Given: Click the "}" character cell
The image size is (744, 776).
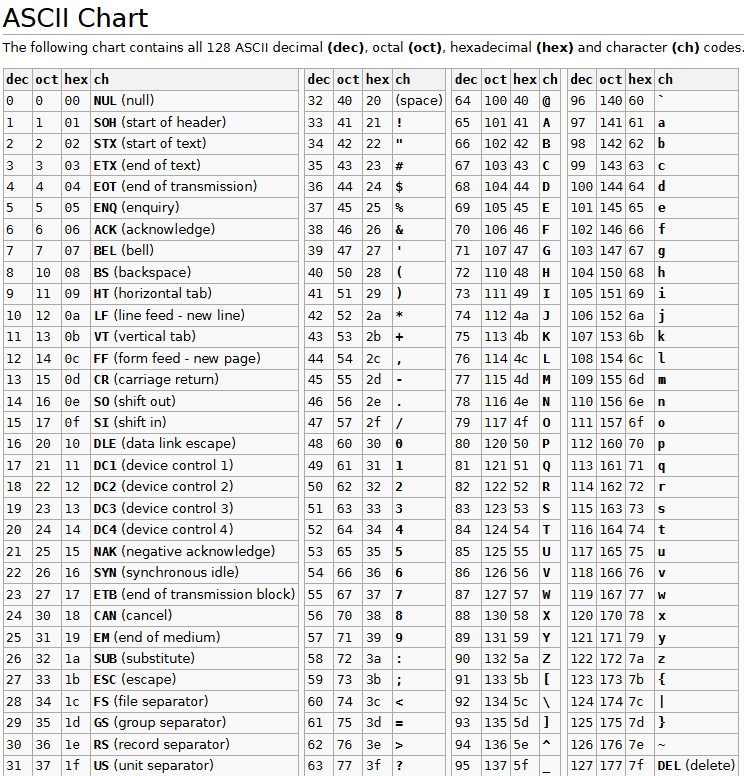Looking at the screenshot, I should click(x=696, y=723).
